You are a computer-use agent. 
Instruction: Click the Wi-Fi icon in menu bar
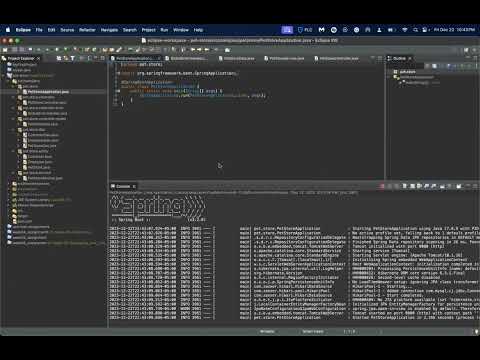(x=405, y=30)
